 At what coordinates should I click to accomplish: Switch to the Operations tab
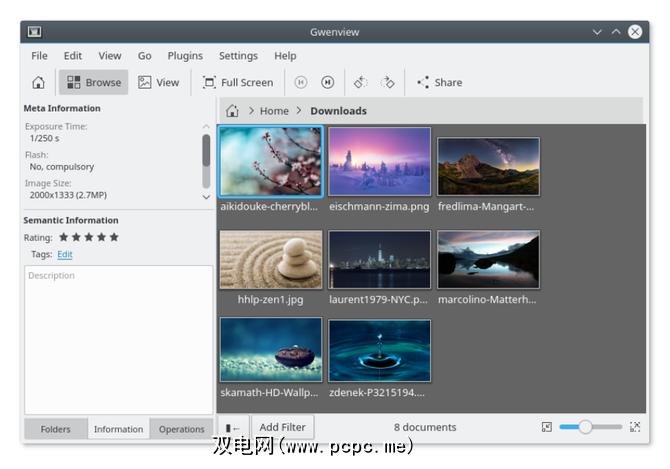click(181, 429)
